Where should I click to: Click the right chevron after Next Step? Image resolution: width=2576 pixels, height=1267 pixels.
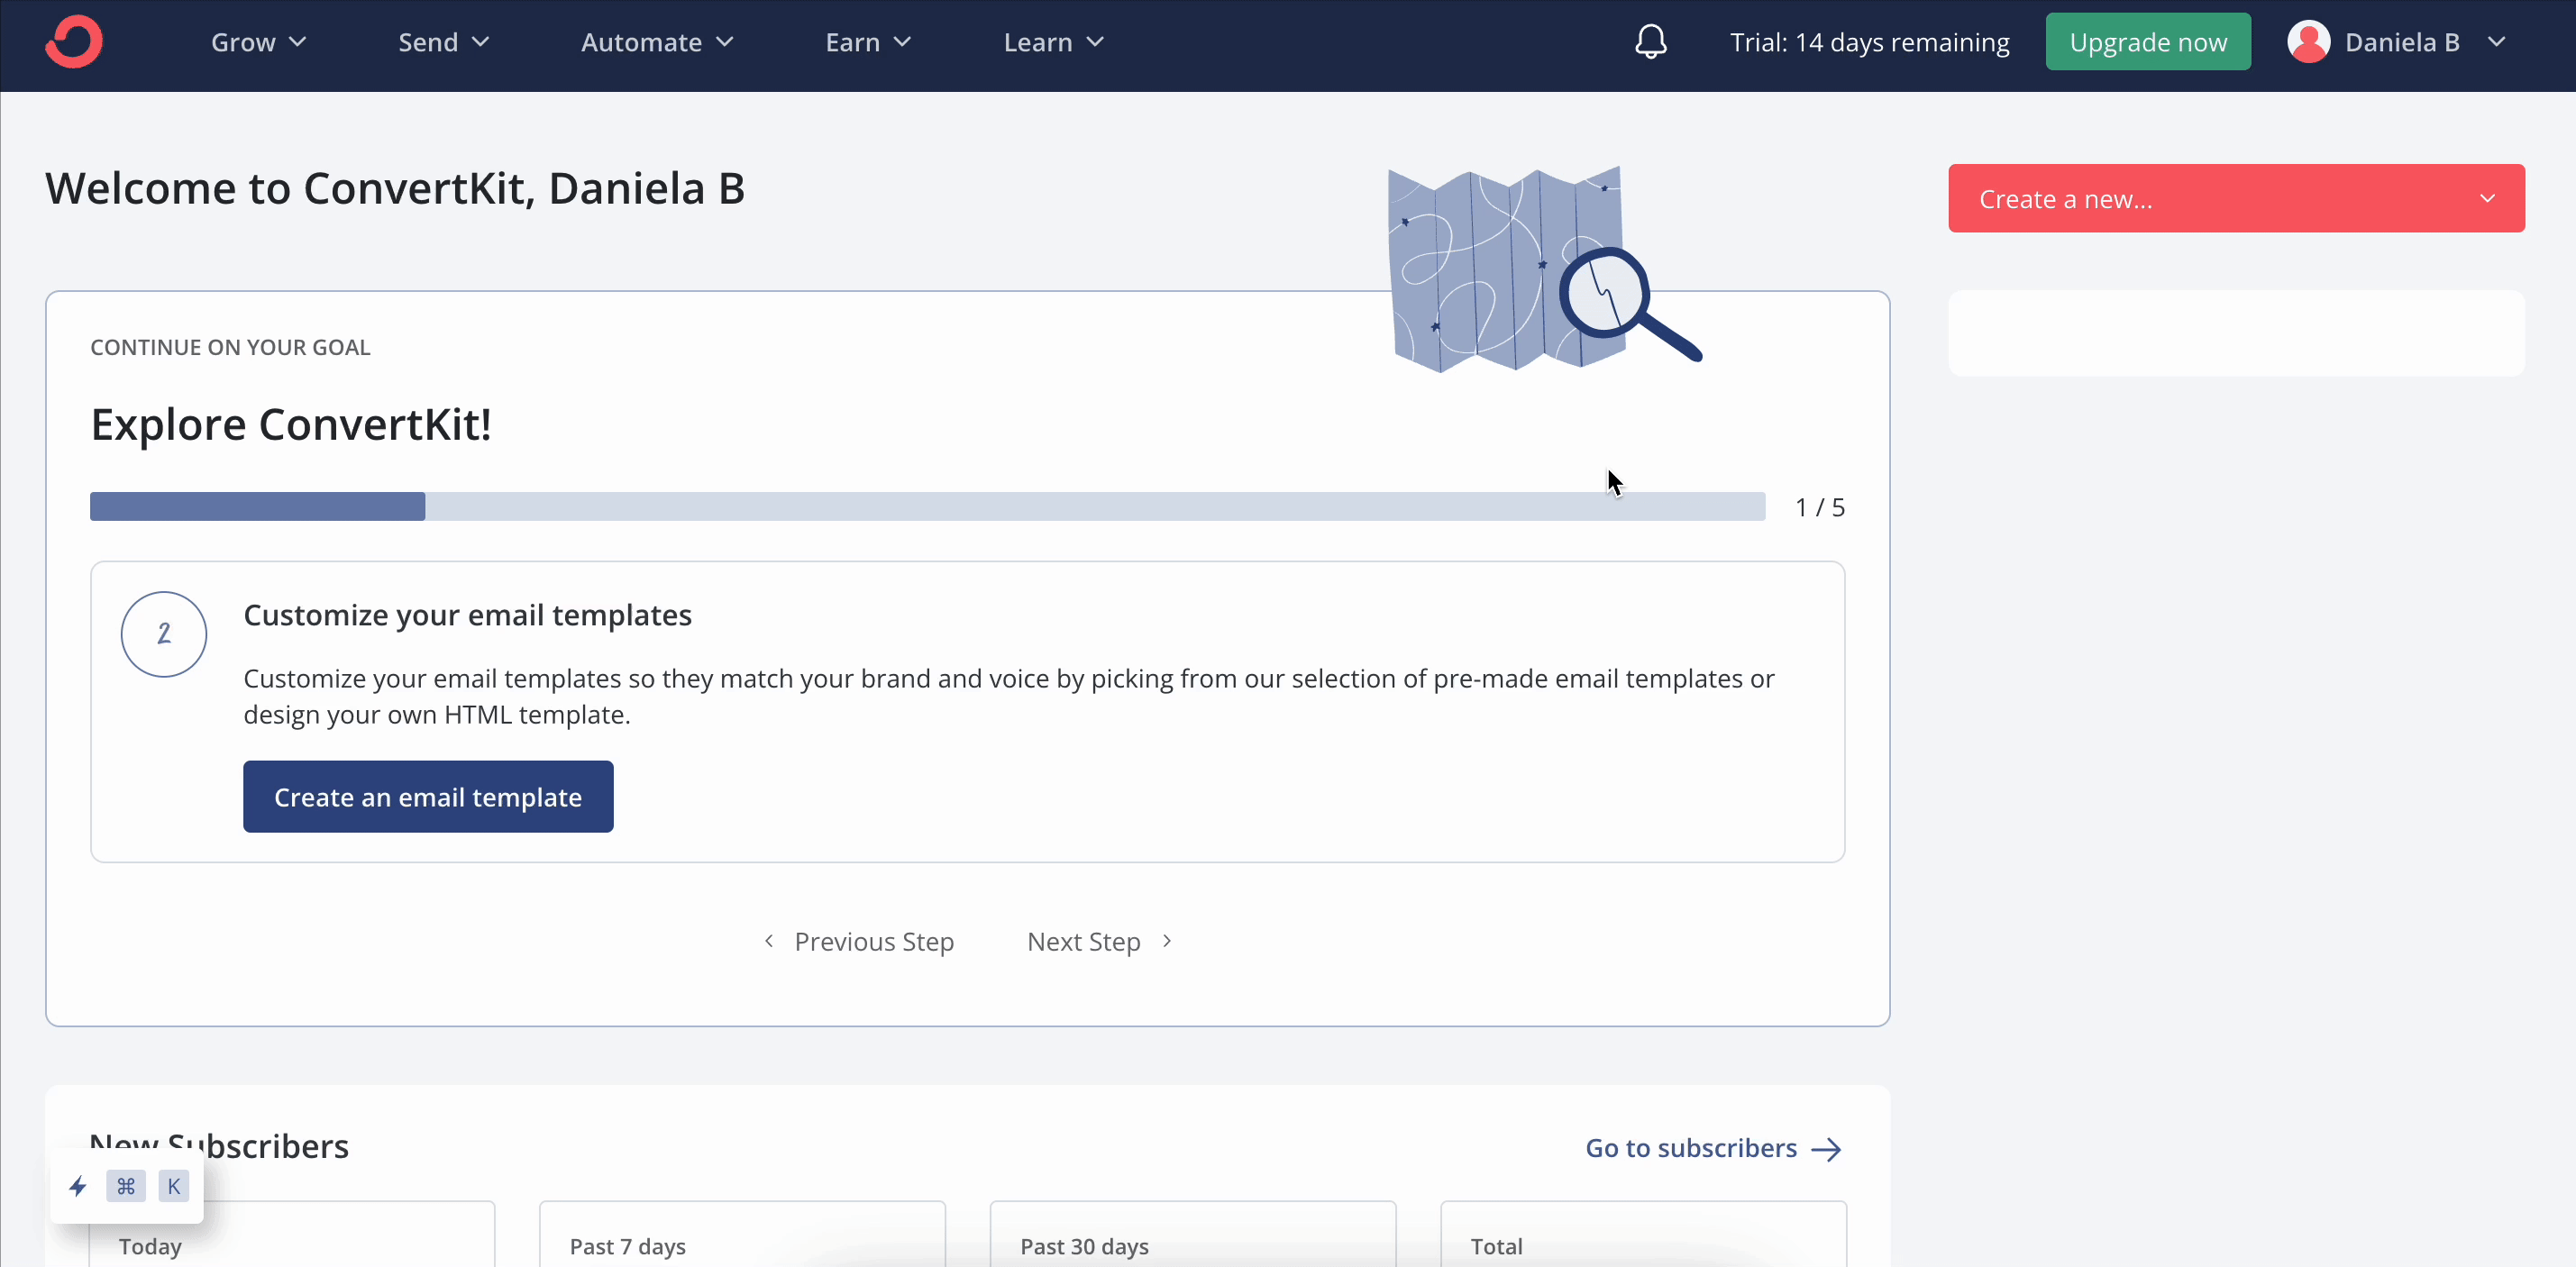[x=1167, y=941]
